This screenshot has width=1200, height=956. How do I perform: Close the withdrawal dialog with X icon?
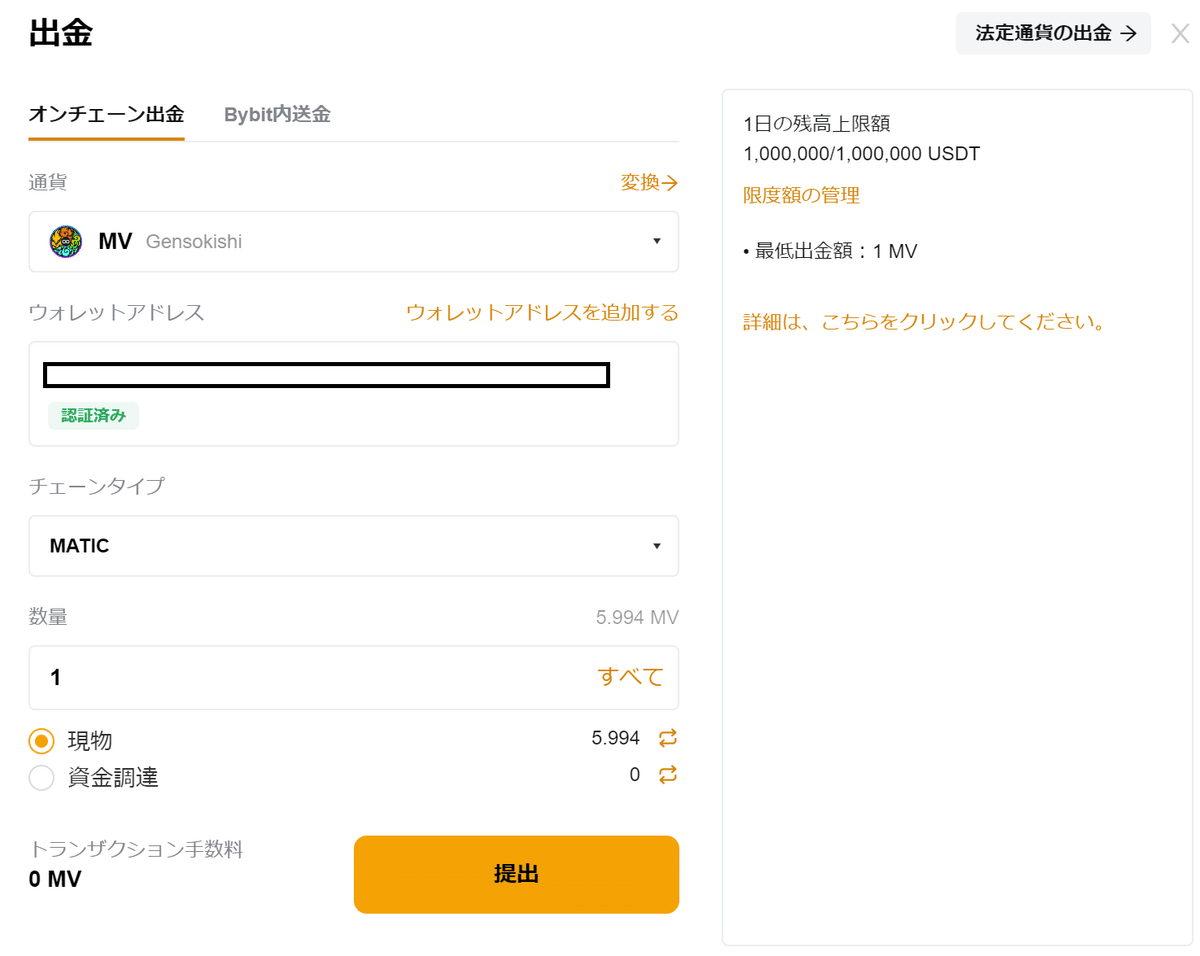click(1180, 33)
